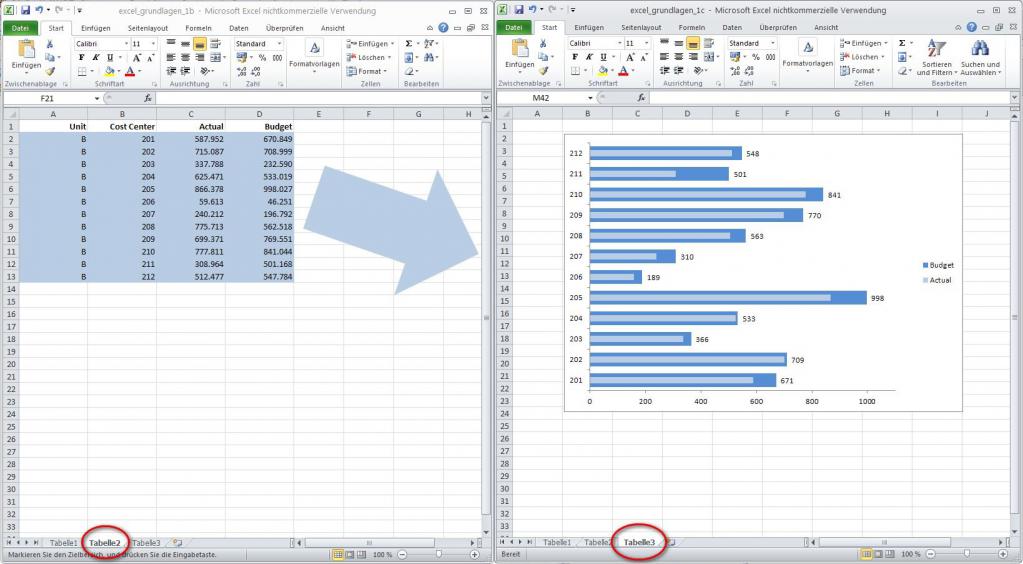This screenshot has width=1023, height=564.
Task: Toggle underline U formatting in left window
Action: (x=107, y=58)
